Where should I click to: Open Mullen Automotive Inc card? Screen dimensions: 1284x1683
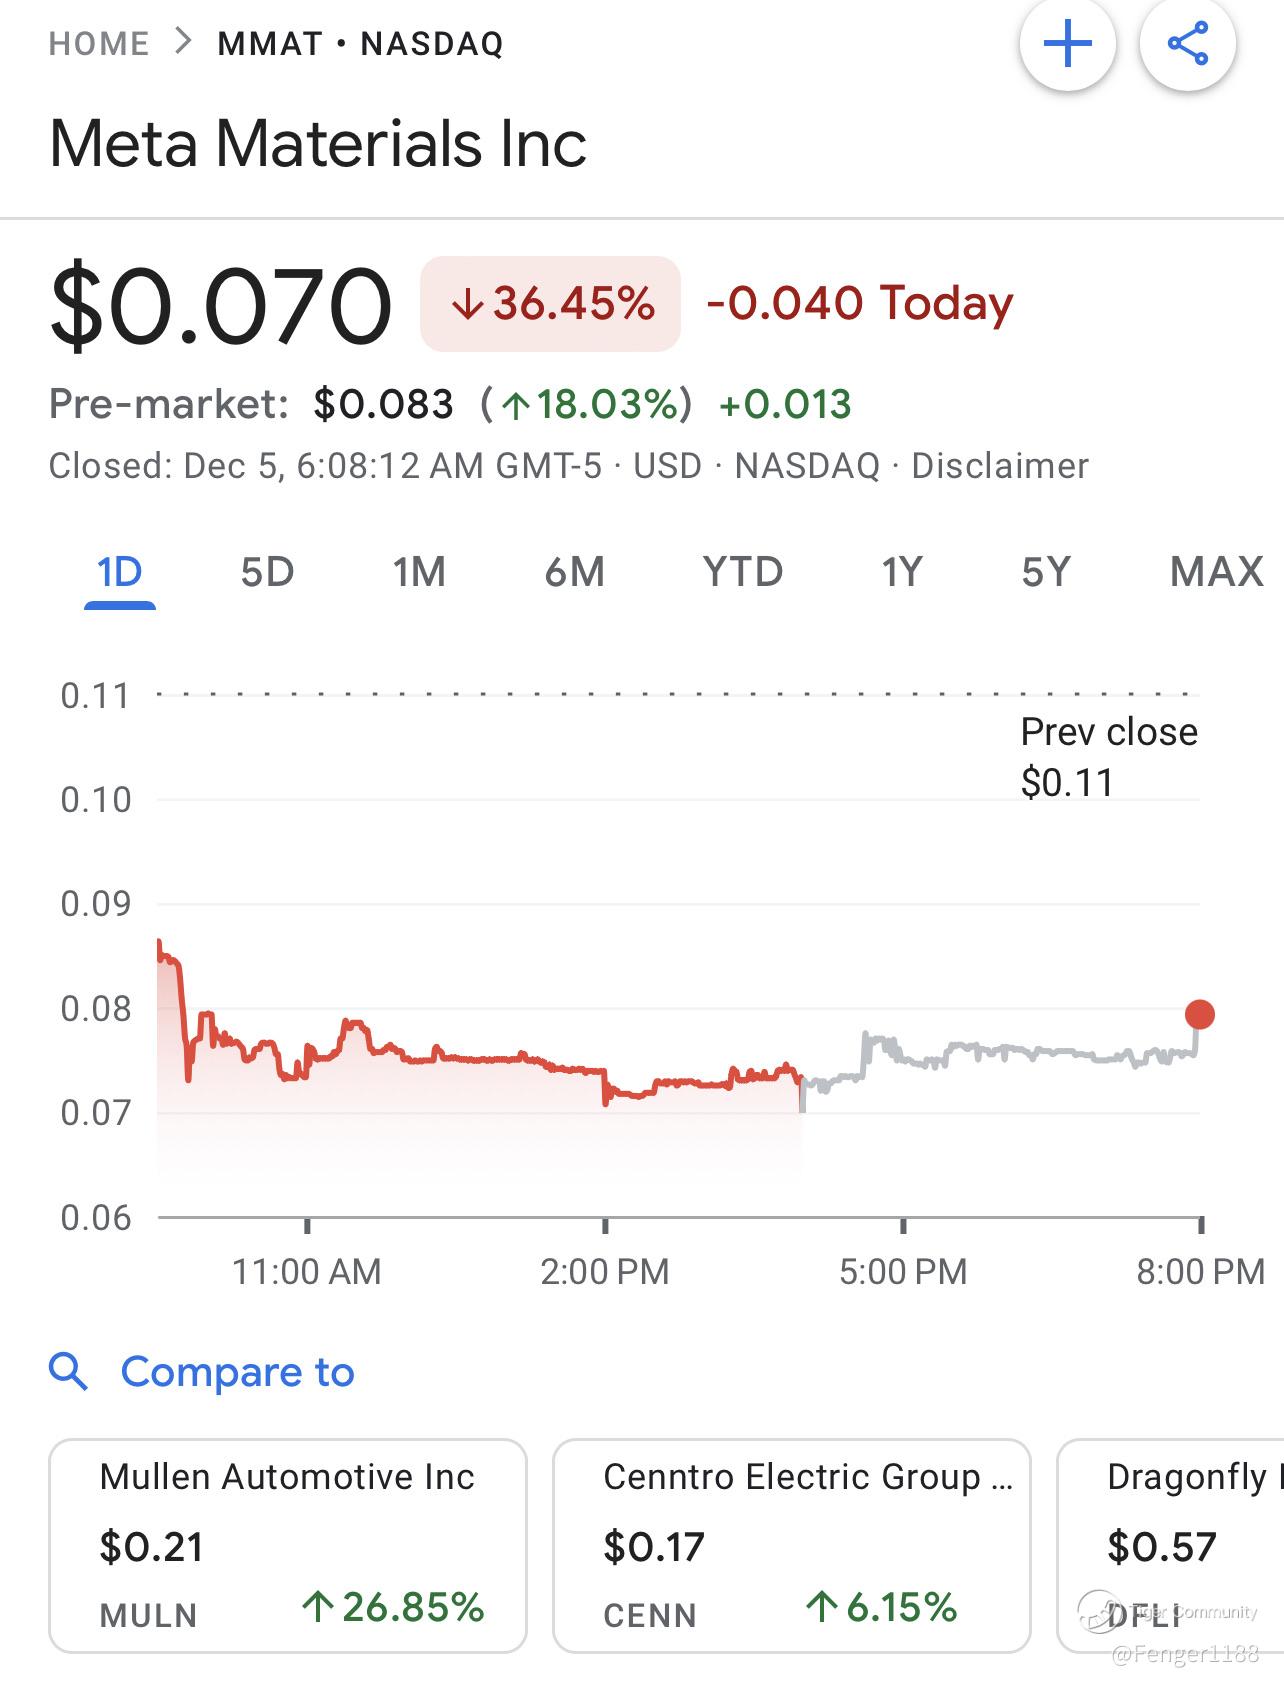pos(288,1545)
